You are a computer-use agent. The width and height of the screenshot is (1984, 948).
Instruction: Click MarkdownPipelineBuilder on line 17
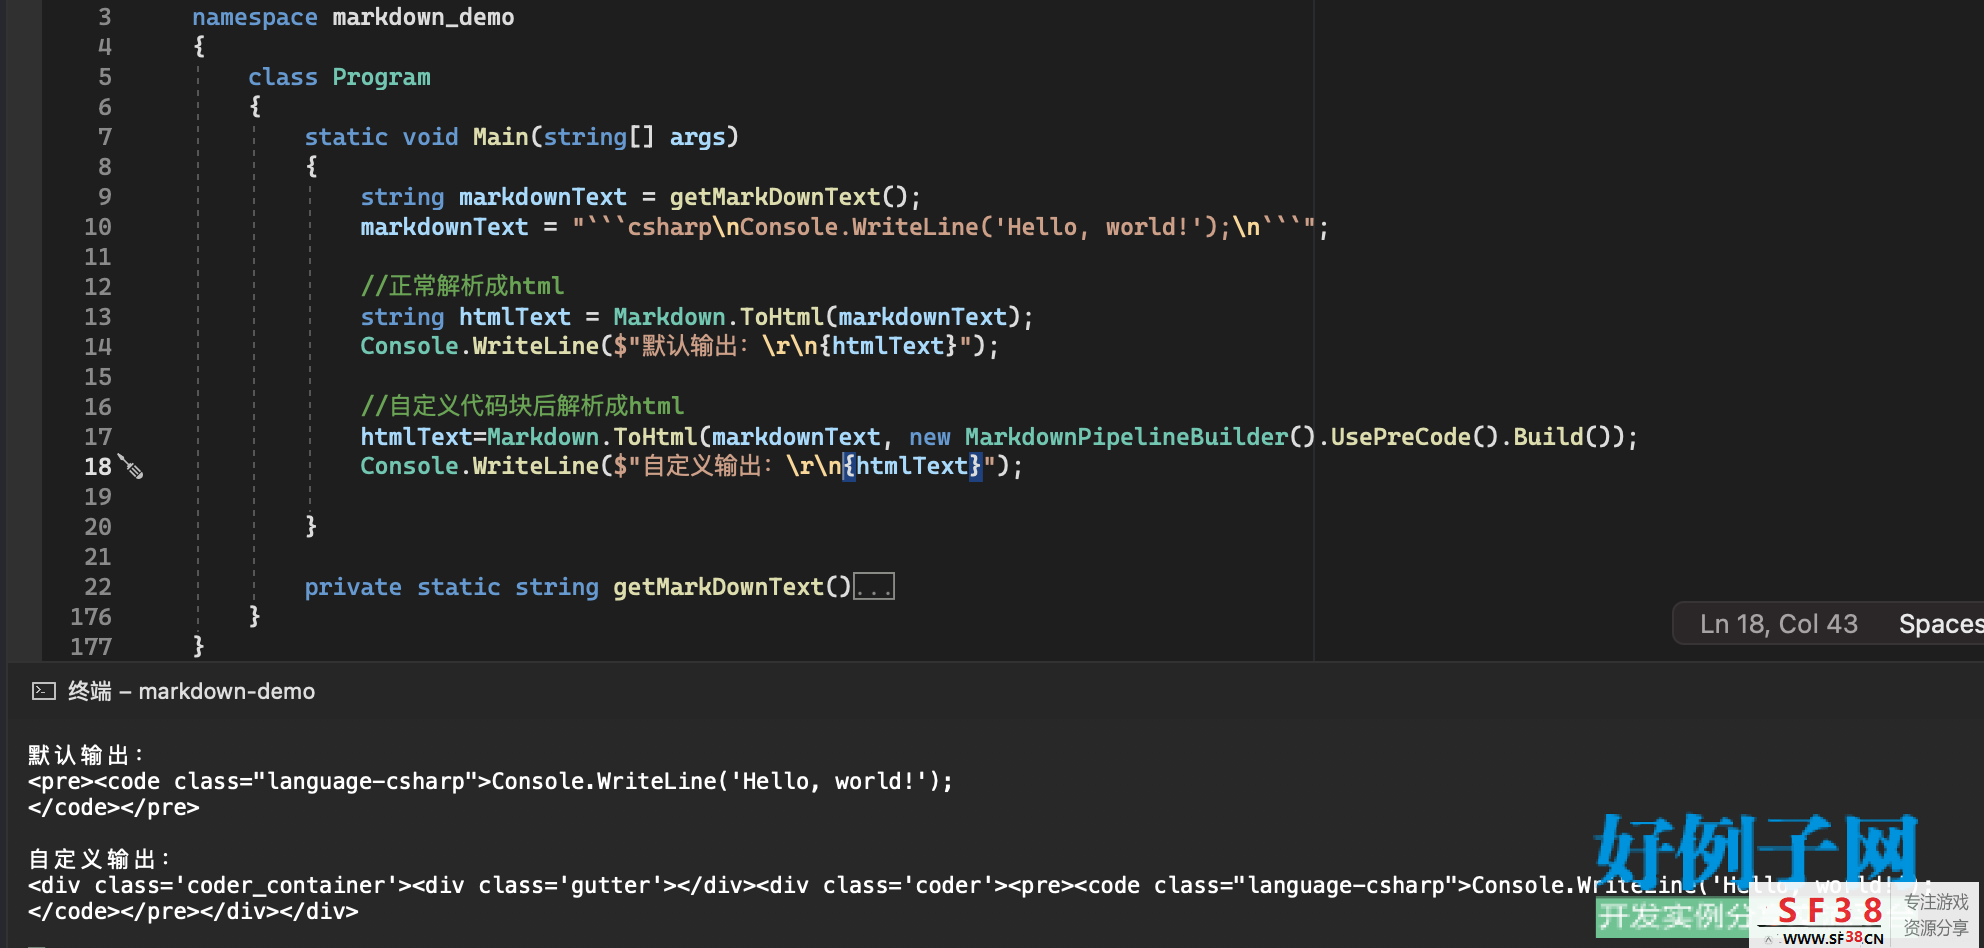pyautogui.click(x=1126, y=437)
